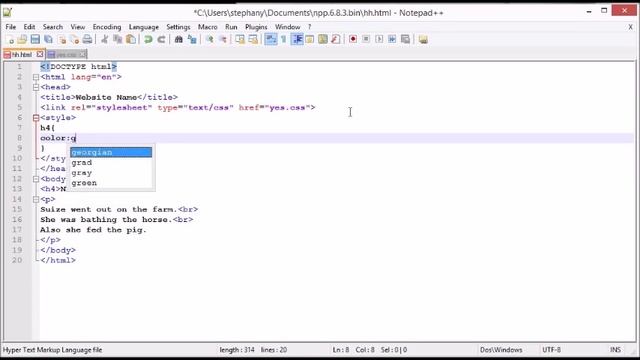The height and width of the screenshot is (360, 640).
Task: Choose 'green' from the autocomplete list
Action: coord(111,183)
